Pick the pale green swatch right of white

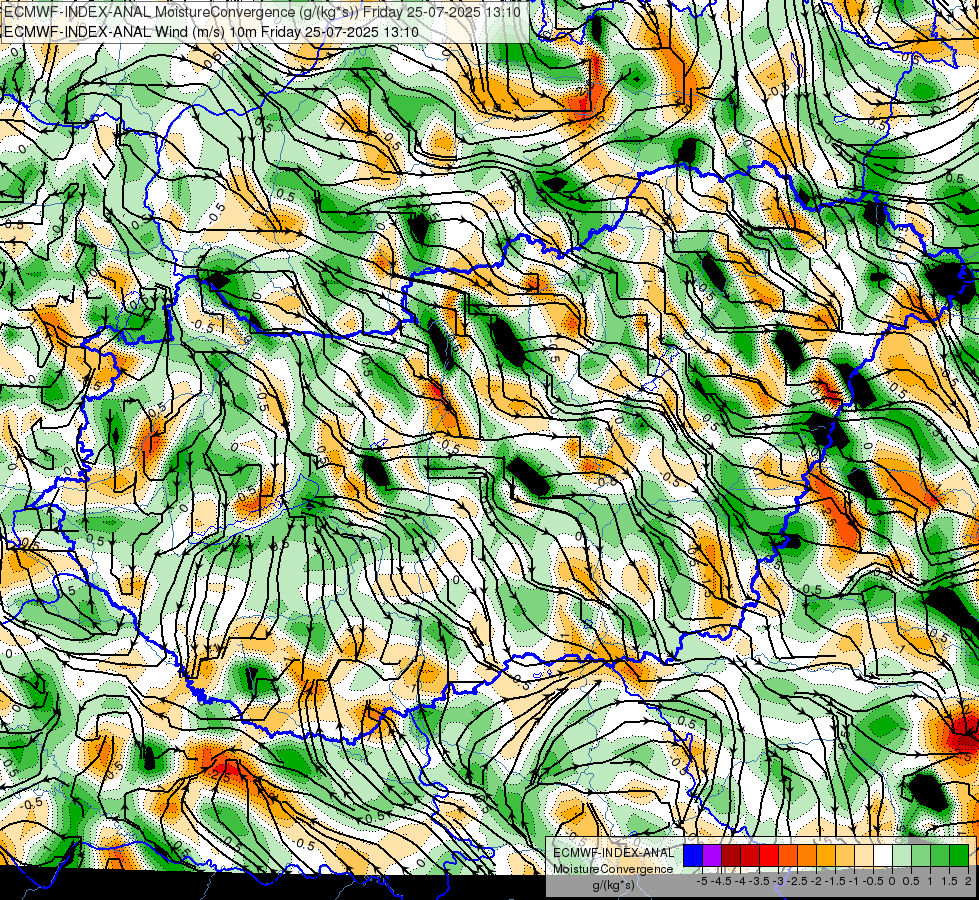click(x=902, y=856)
